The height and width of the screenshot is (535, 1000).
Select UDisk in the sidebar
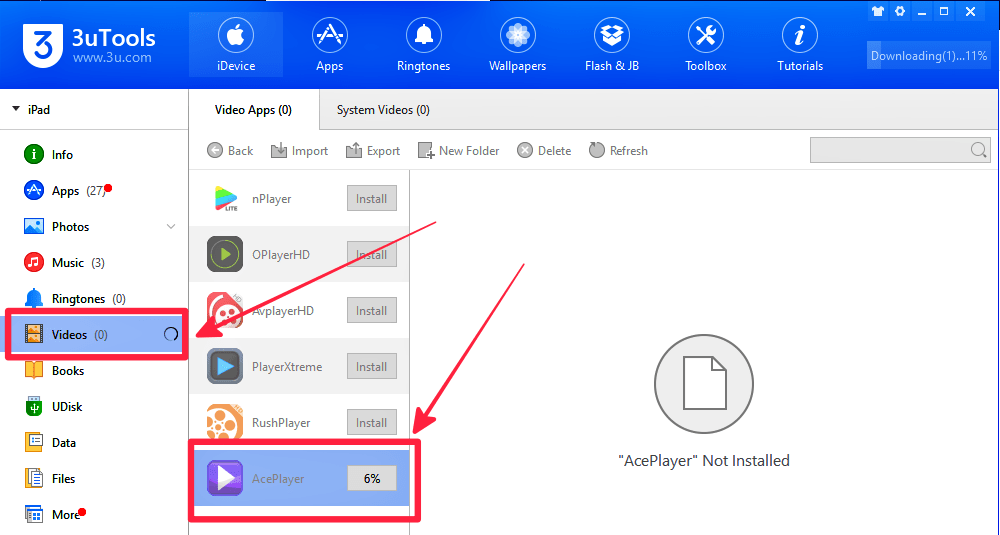[92, 406]
